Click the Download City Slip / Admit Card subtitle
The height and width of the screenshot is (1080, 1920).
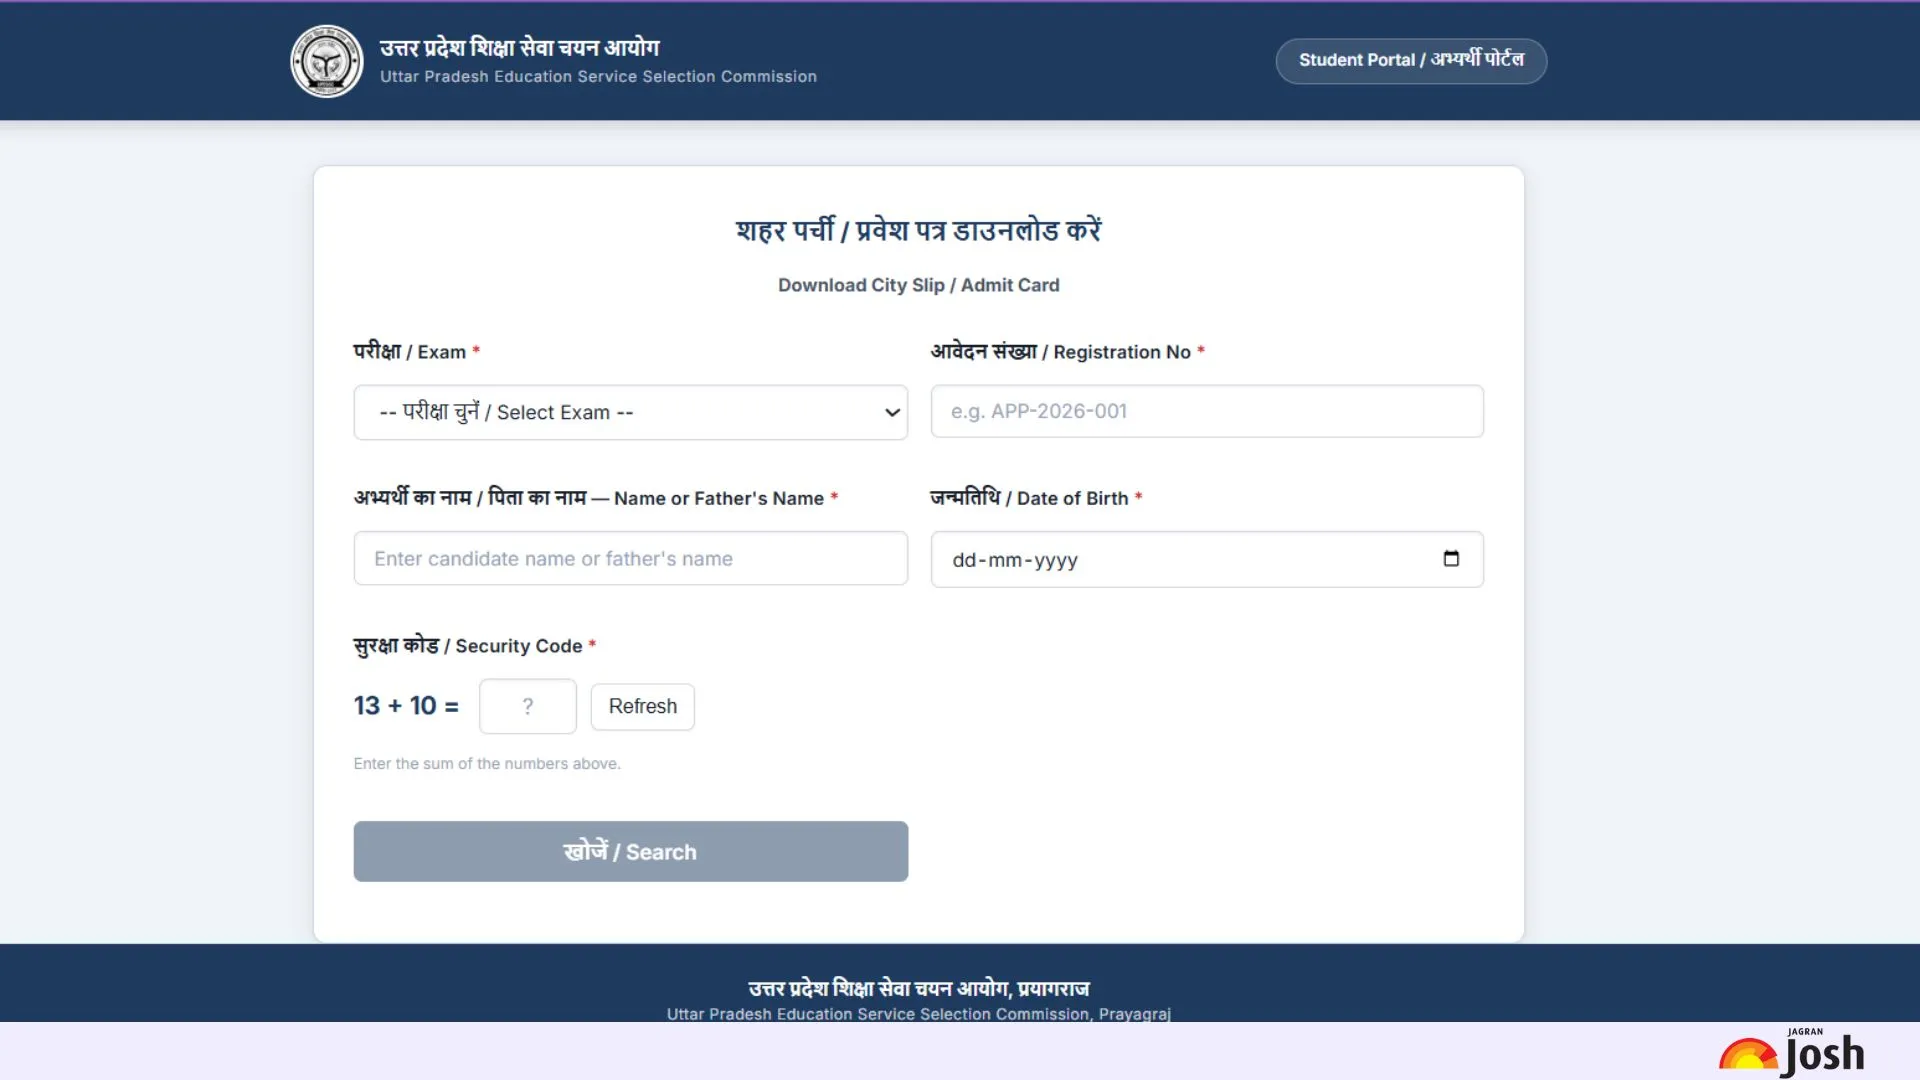click(918, 285)
